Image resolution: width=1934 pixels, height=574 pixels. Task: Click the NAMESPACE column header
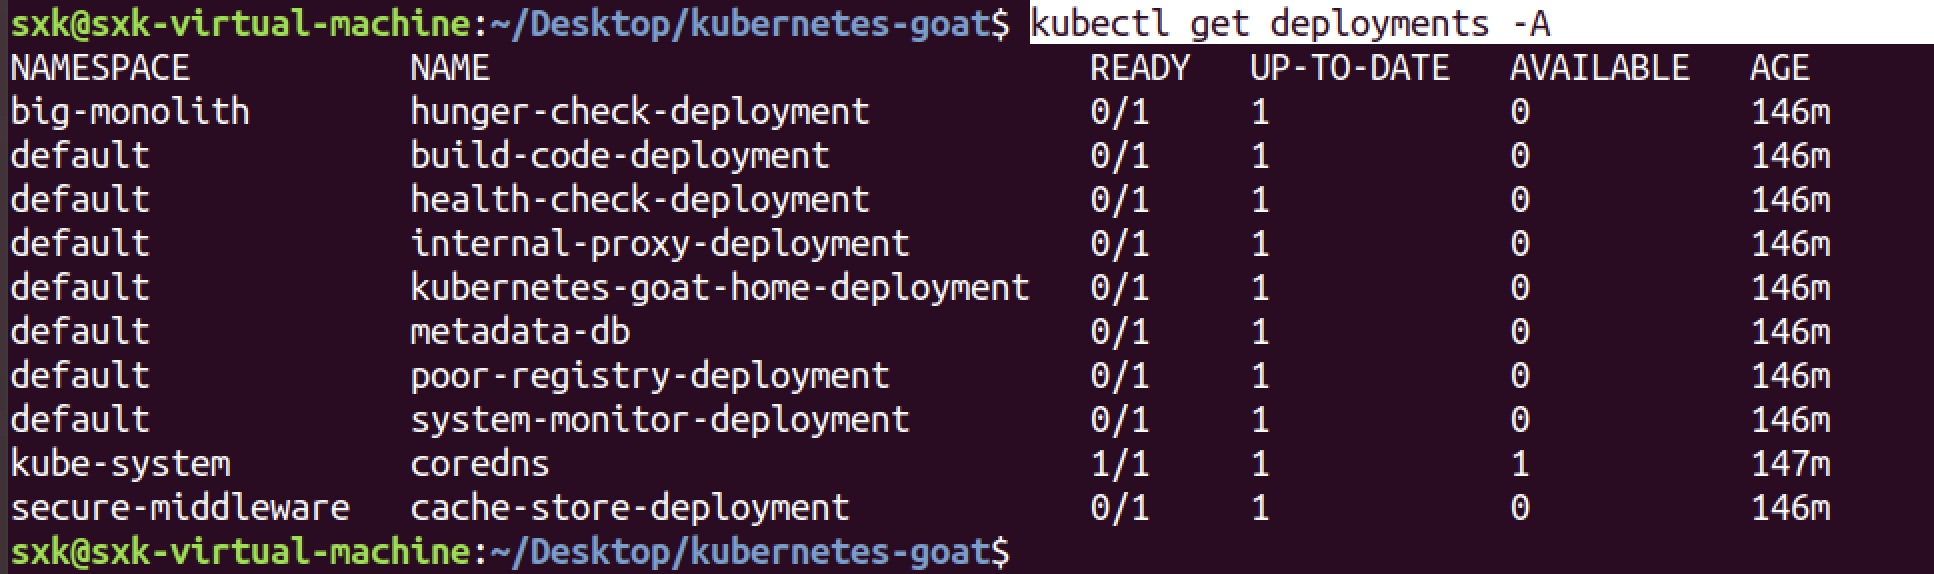[100, 67]
